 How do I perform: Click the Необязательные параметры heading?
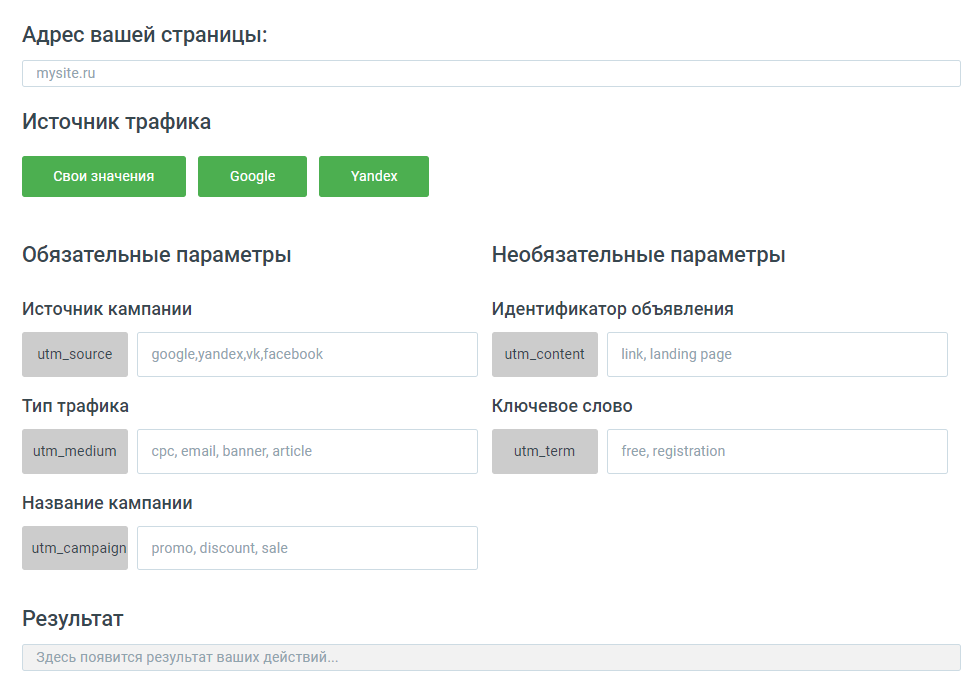(x=638, y=255)
